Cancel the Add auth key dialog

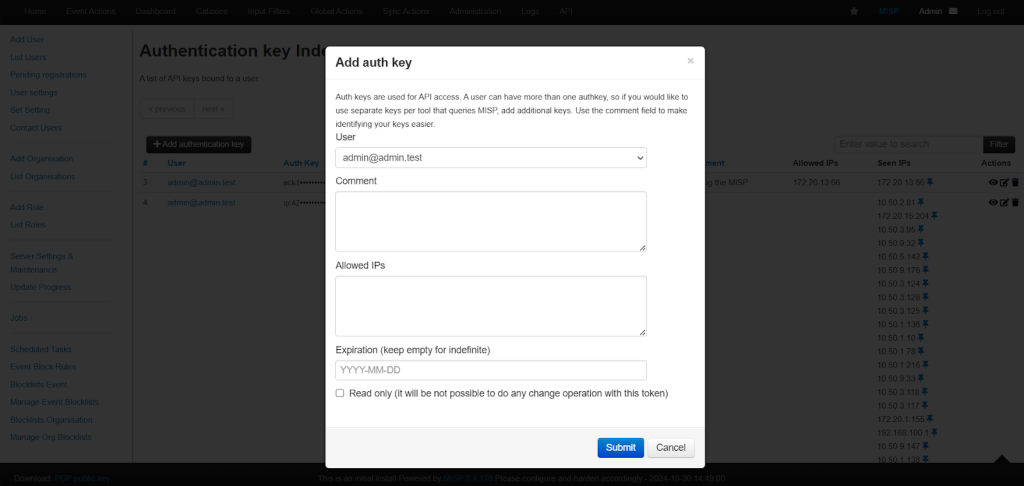click(671, 447)
